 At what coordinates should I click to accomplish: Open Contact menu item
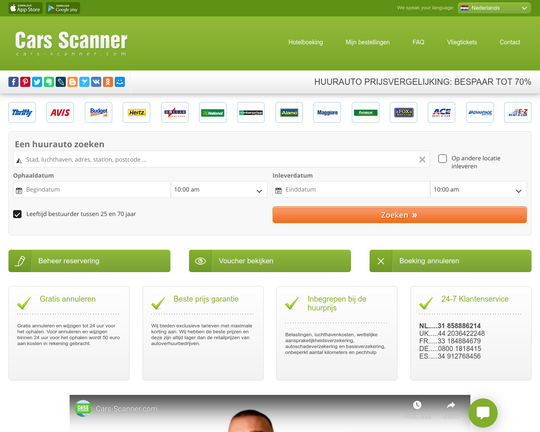(510, 42)
